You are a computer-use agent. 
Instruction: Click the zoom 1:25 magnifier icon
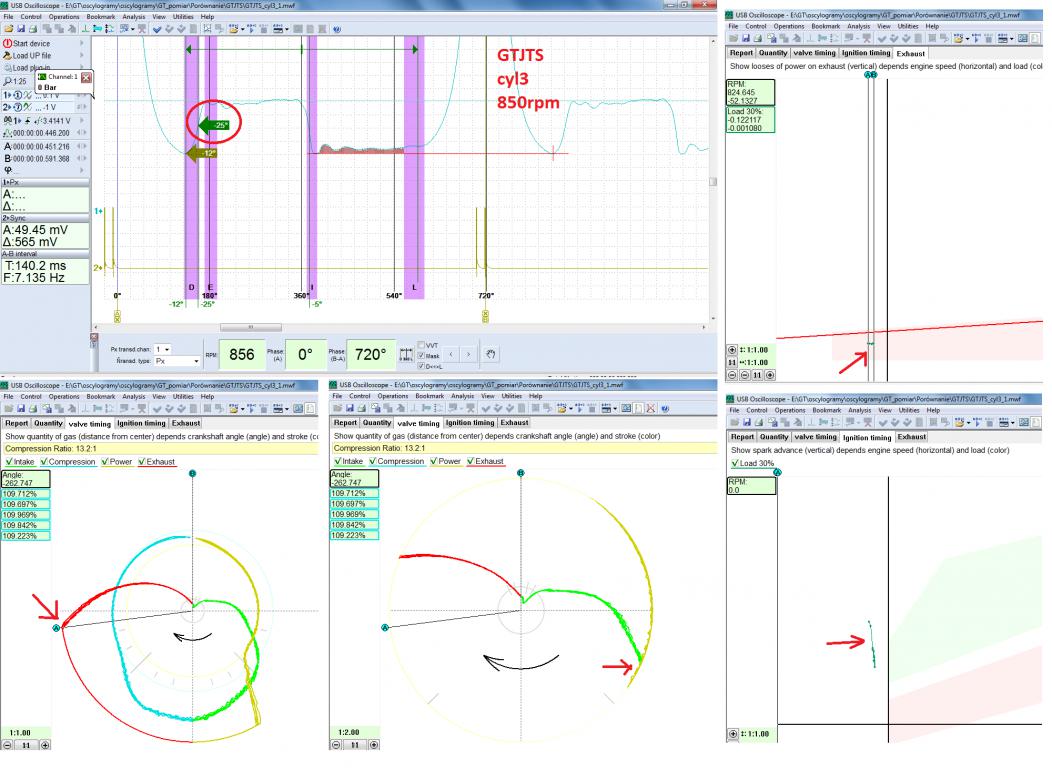click(7, 81)
